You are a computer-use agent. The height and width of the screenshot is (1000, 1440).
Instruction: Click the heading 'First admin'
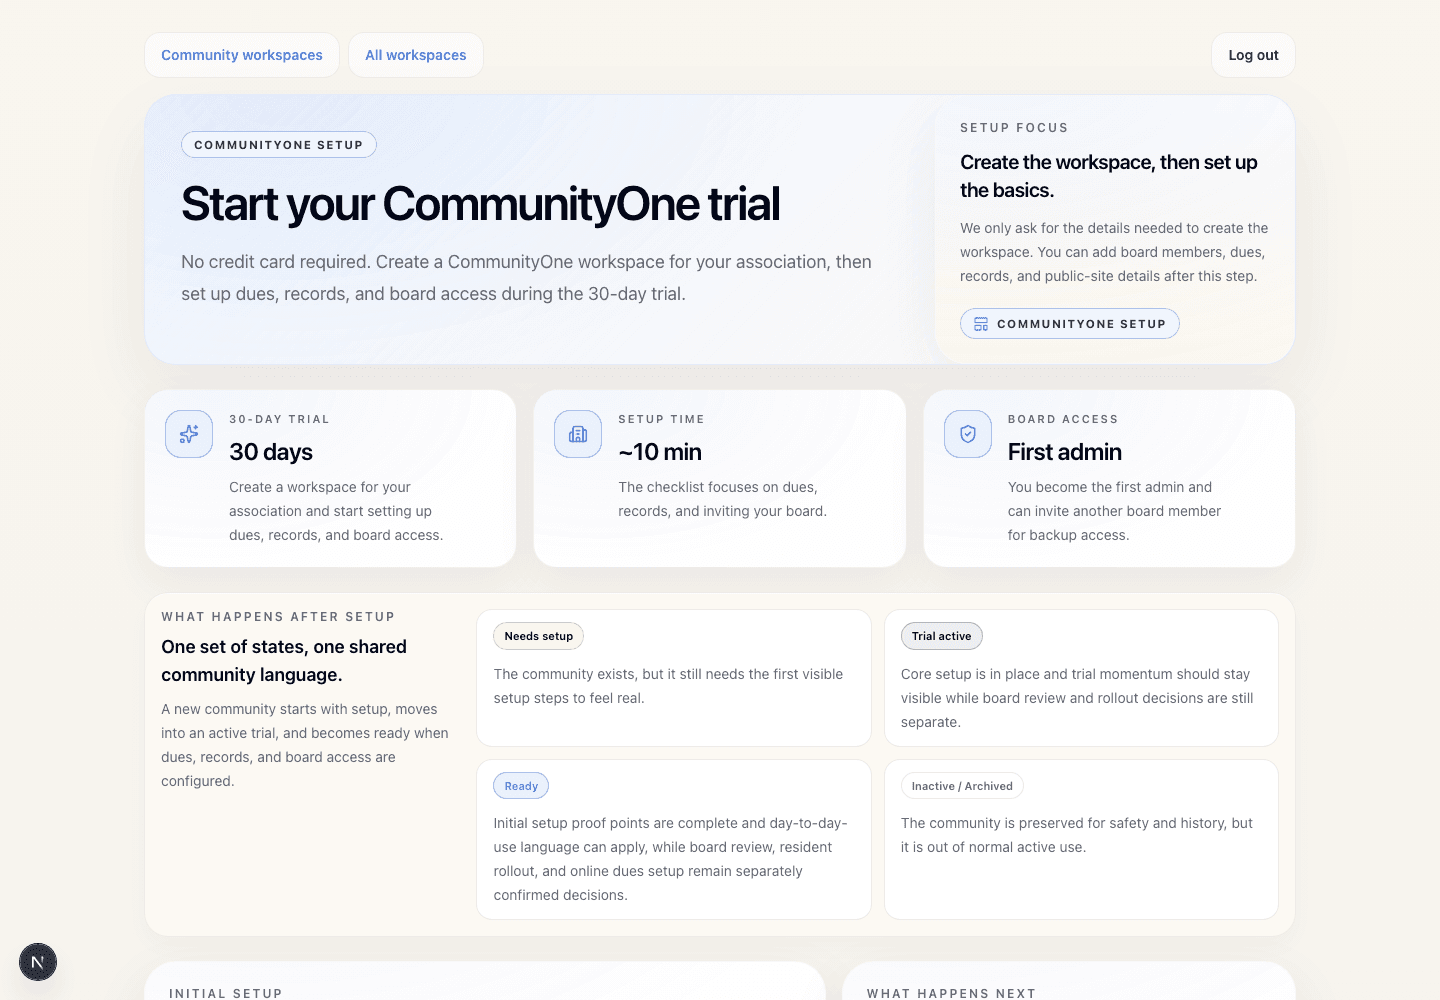coord(1065,452)
